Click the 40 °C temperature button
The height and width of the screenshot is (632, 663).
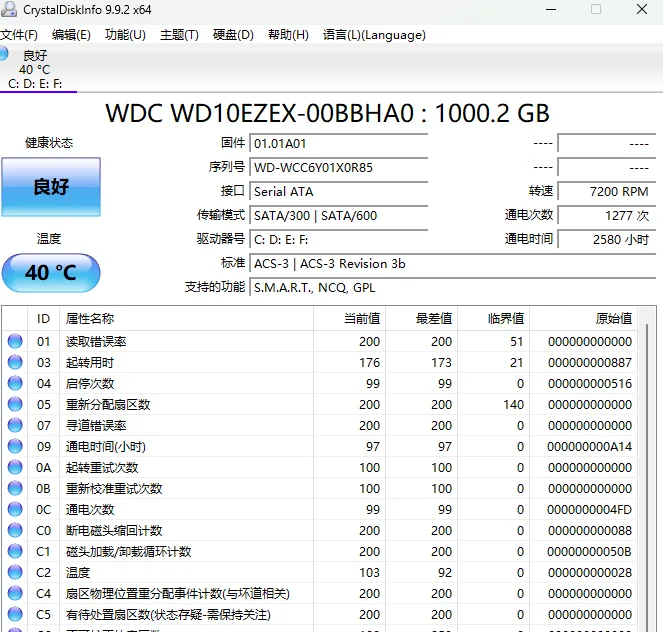51,273
